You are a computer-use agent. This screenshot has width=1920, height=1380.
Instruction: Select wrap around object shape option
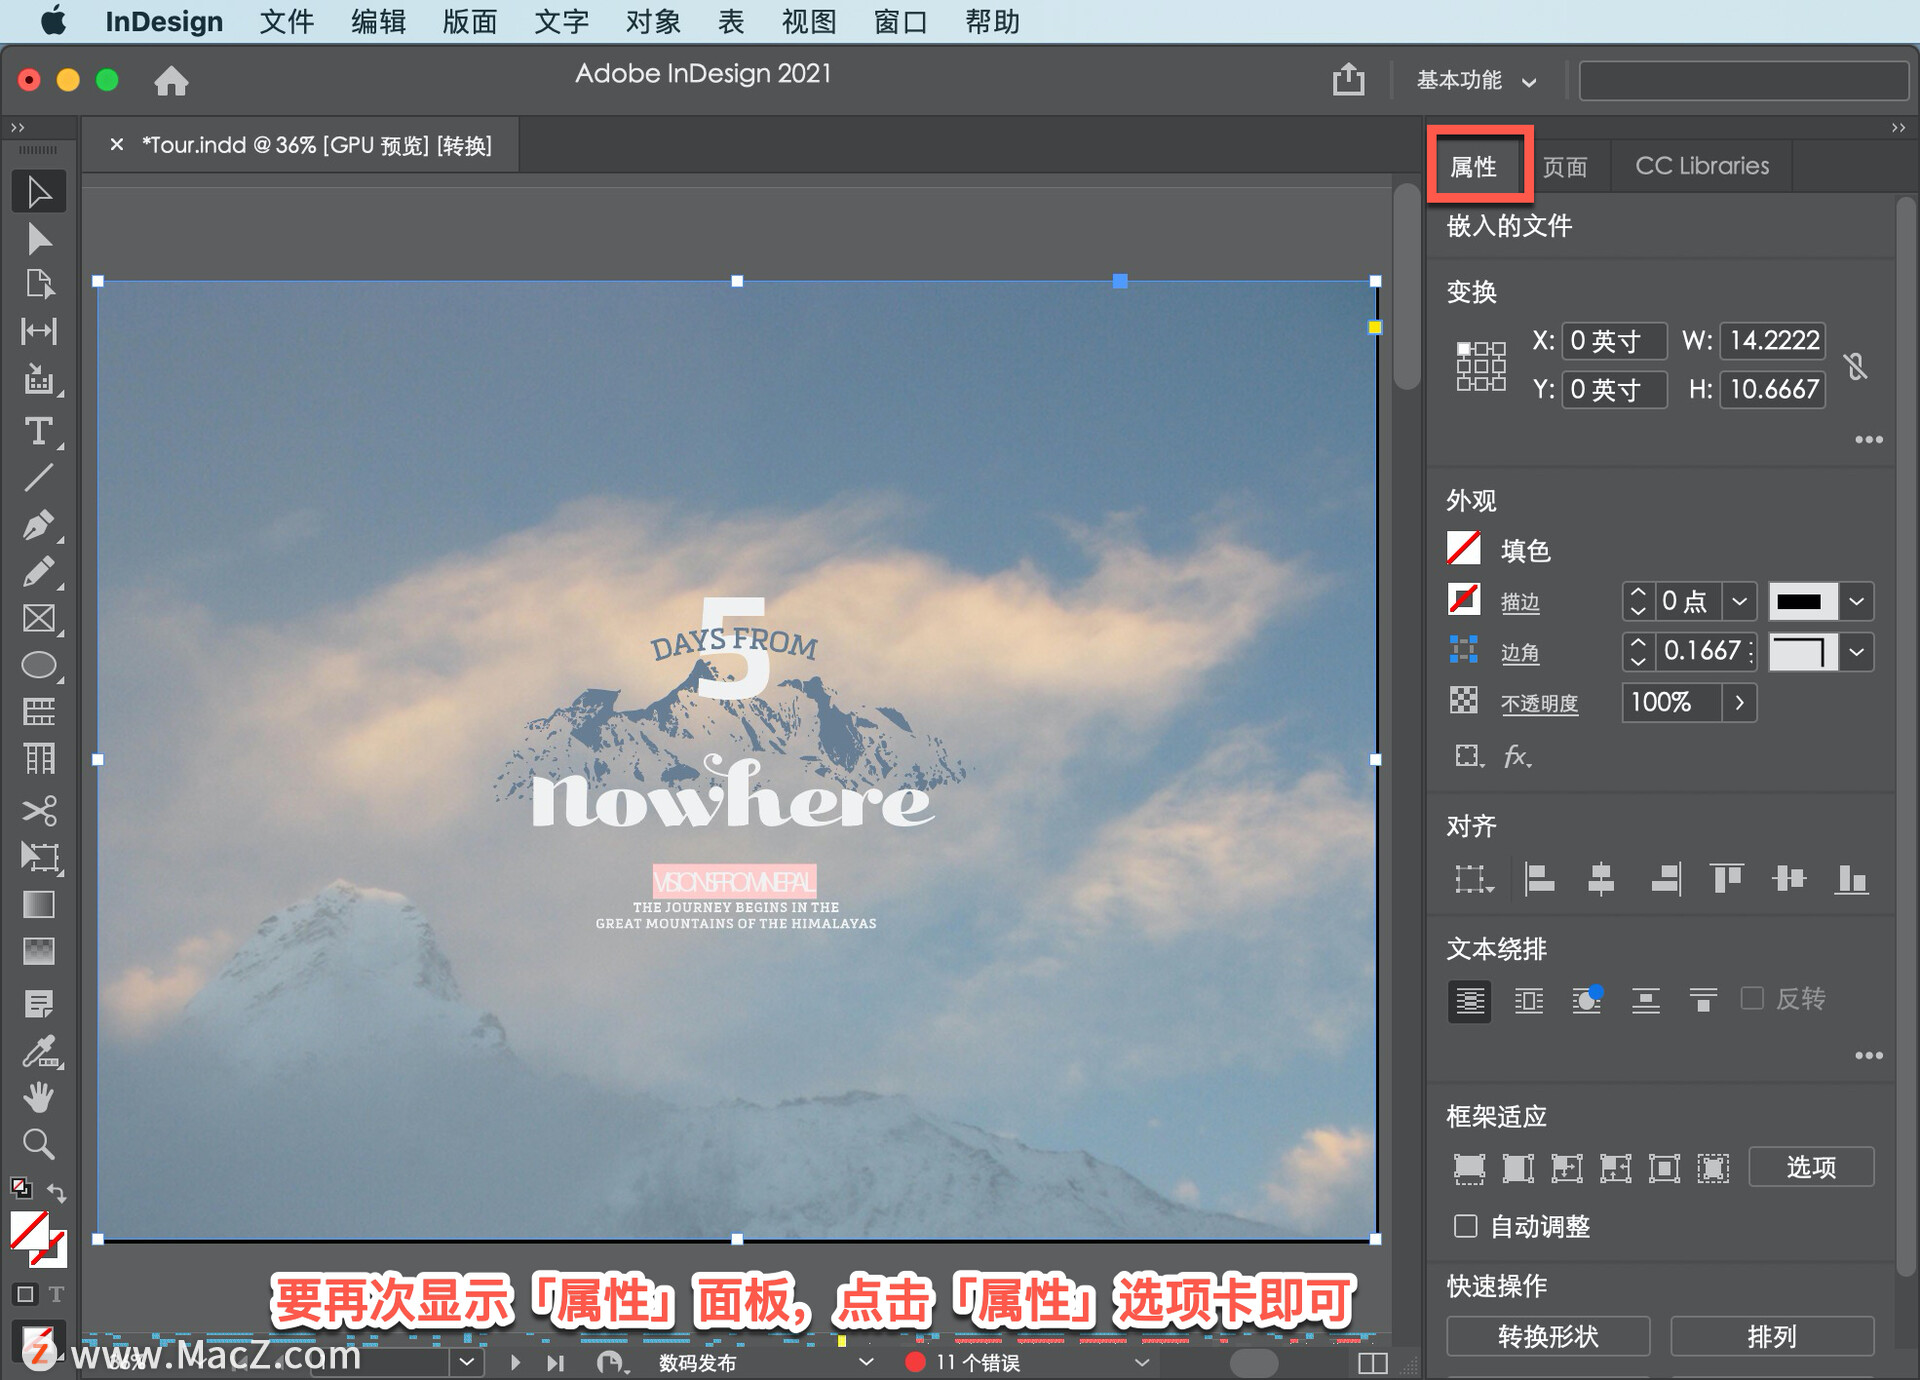[1587, 1000]
